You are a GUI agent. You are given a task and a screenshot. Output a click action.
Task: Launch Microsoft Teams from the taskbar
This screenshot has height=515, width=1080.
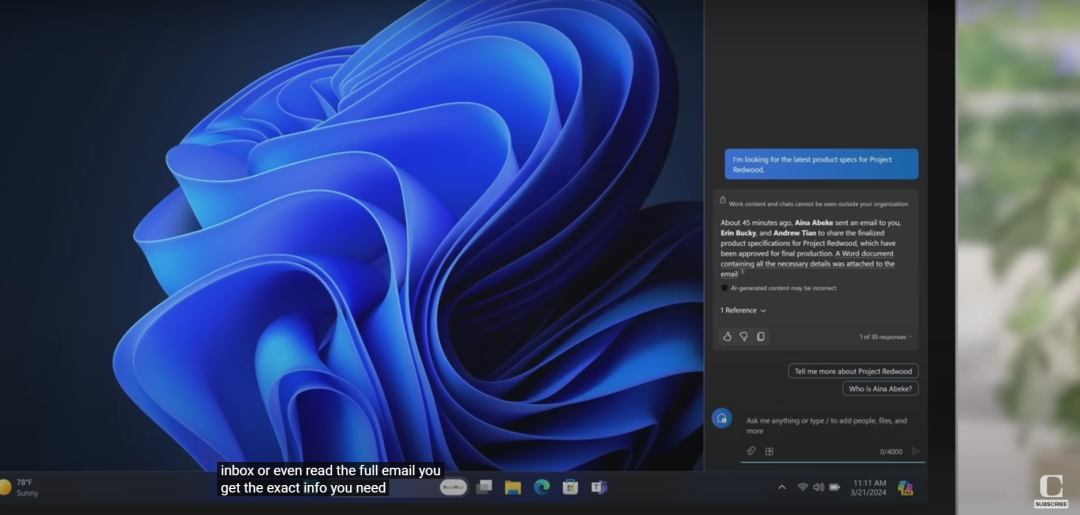[599, 487]
